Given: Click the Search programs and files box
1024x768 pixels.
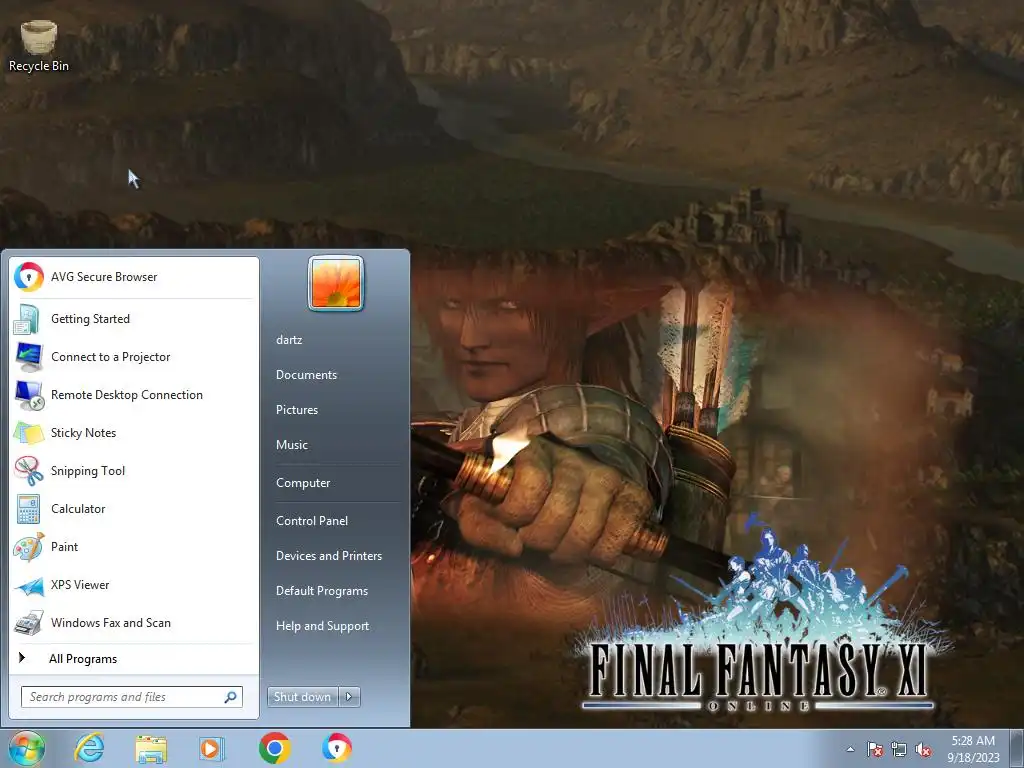Looking at the screenshot, I should (x=131, y=697).
